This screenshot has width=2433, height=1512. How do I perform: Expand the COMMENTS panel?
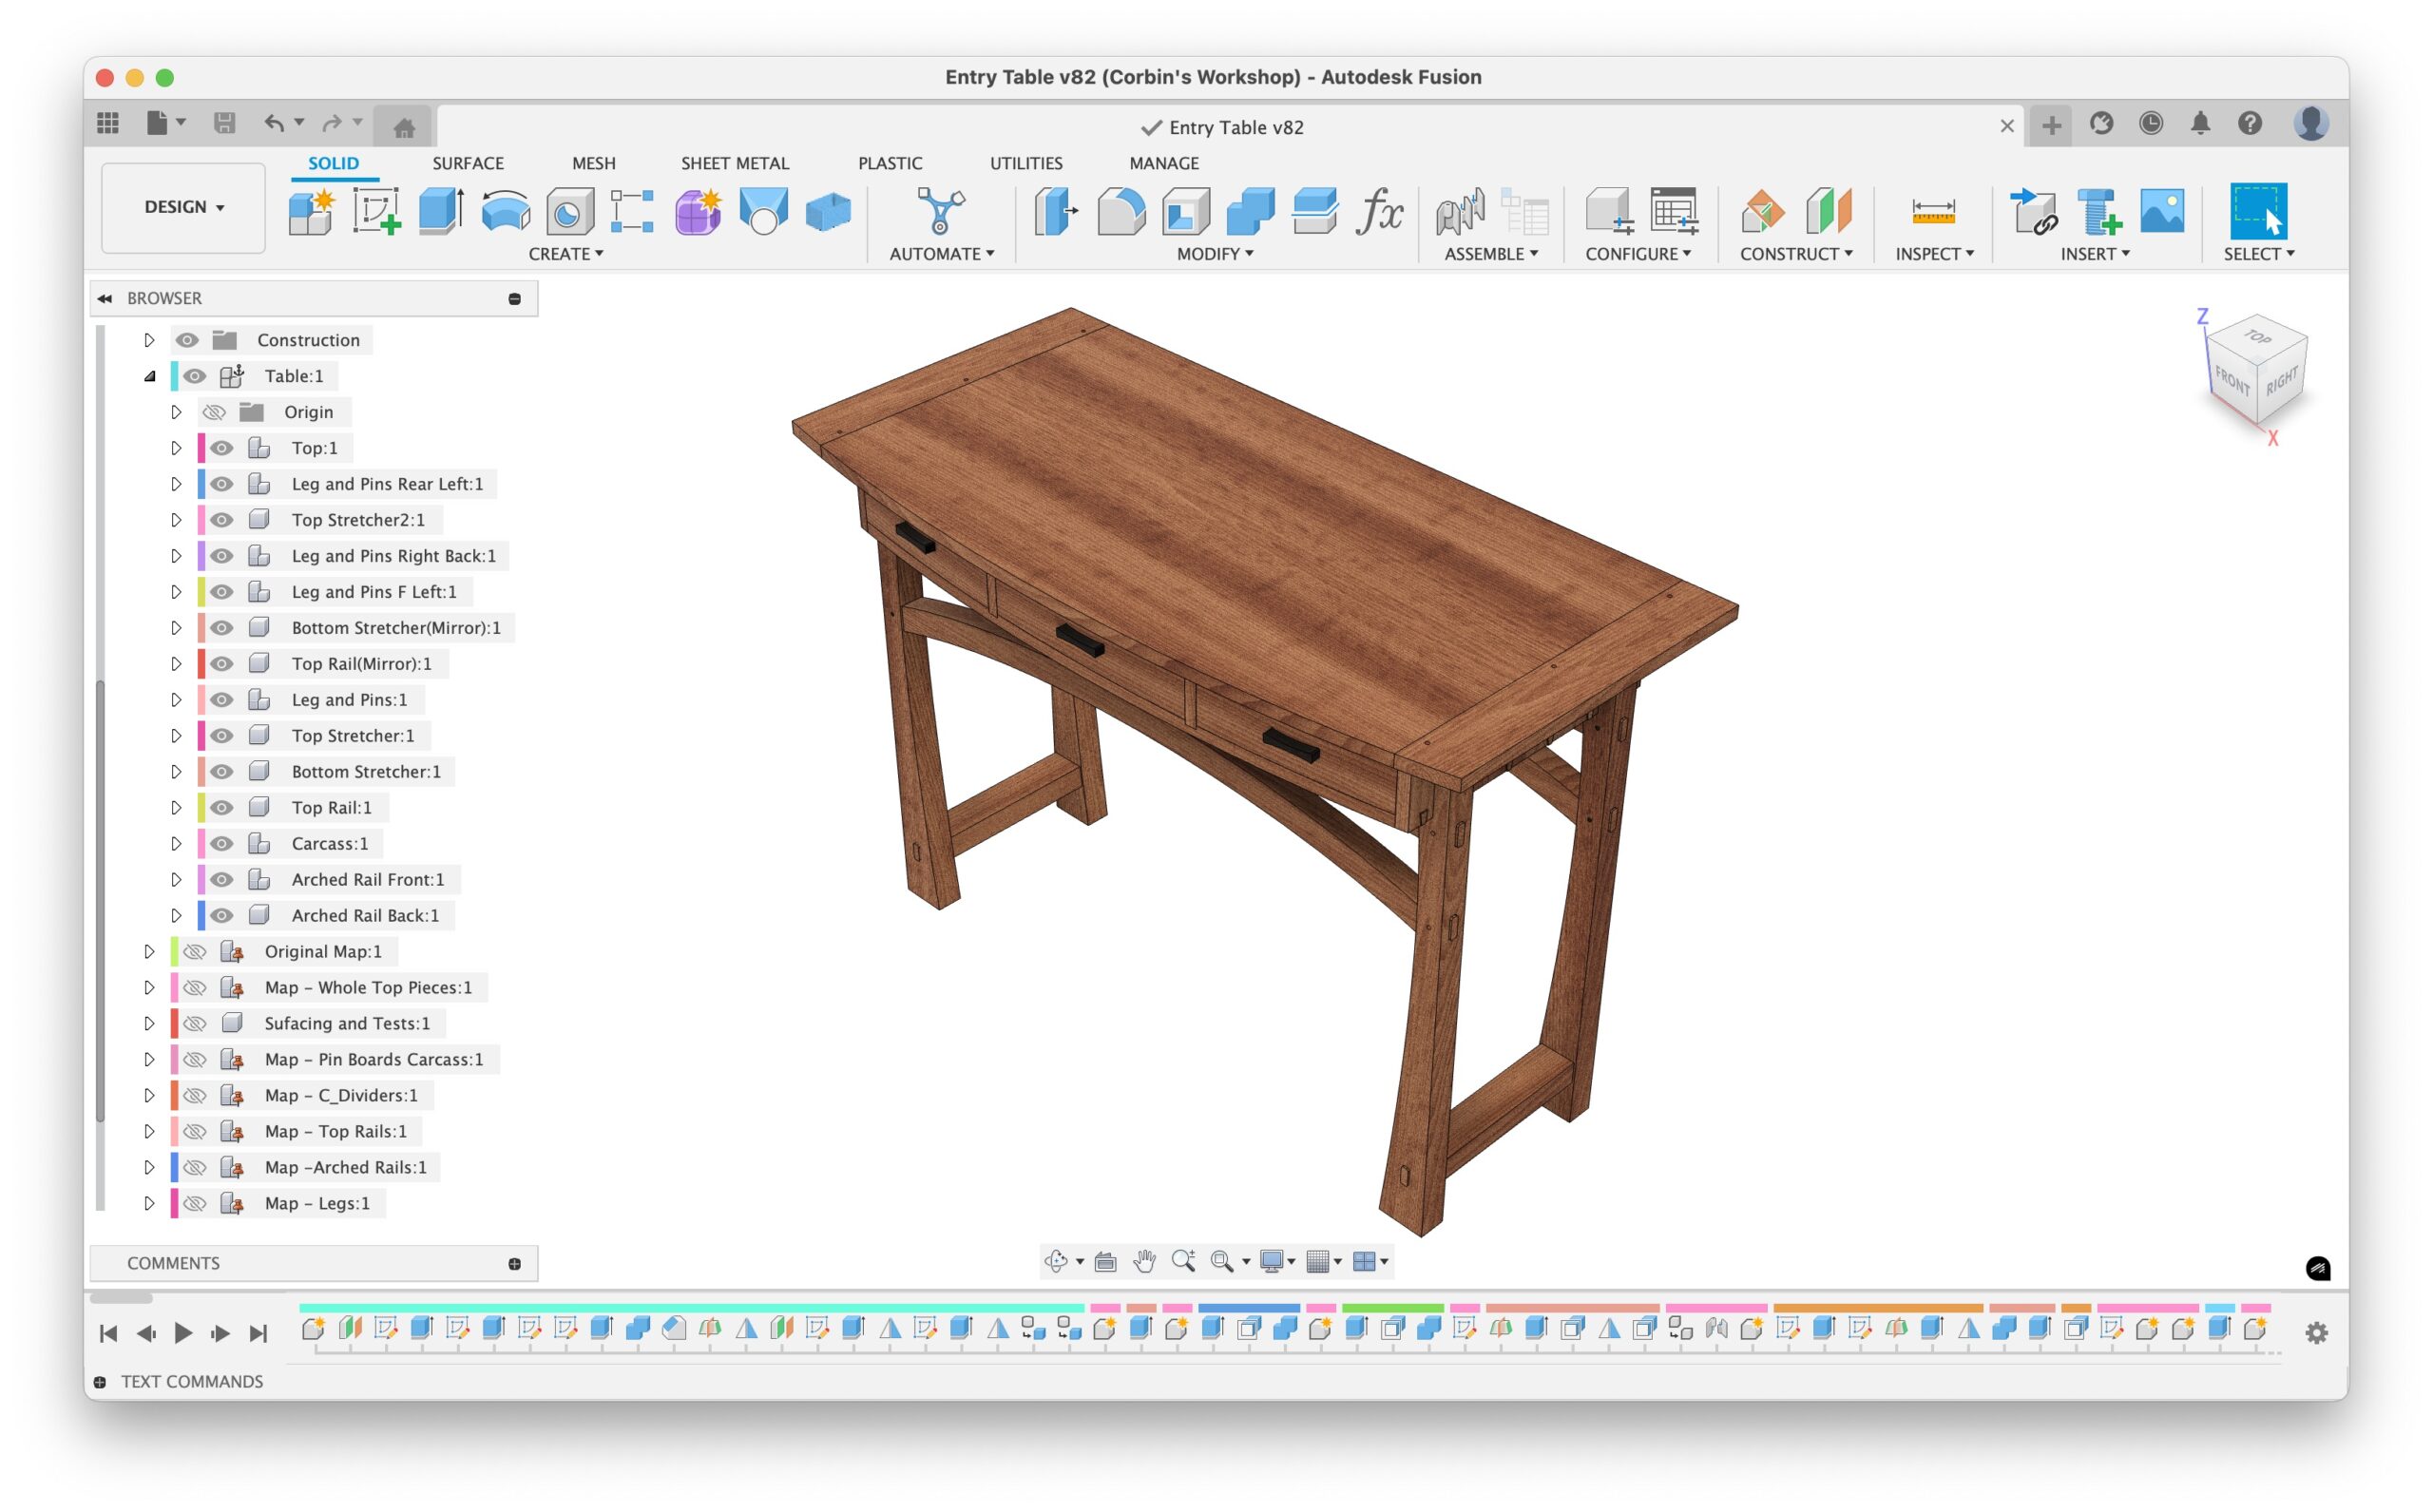point(515,1264)
